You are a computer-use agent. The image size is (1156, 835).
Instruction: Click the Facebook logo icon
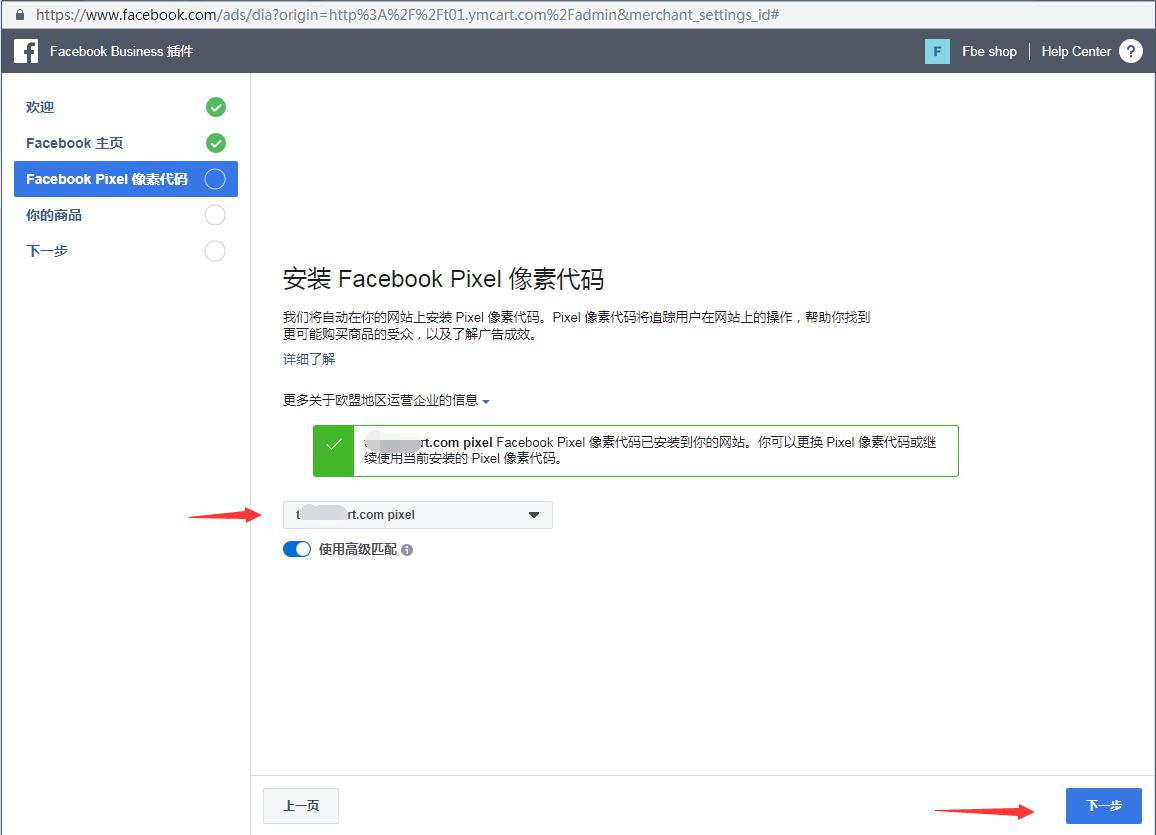[26, 51]
